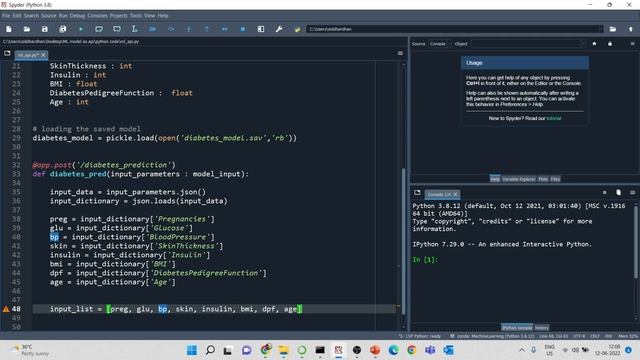Open the Source menu

[x=49, y=16]
